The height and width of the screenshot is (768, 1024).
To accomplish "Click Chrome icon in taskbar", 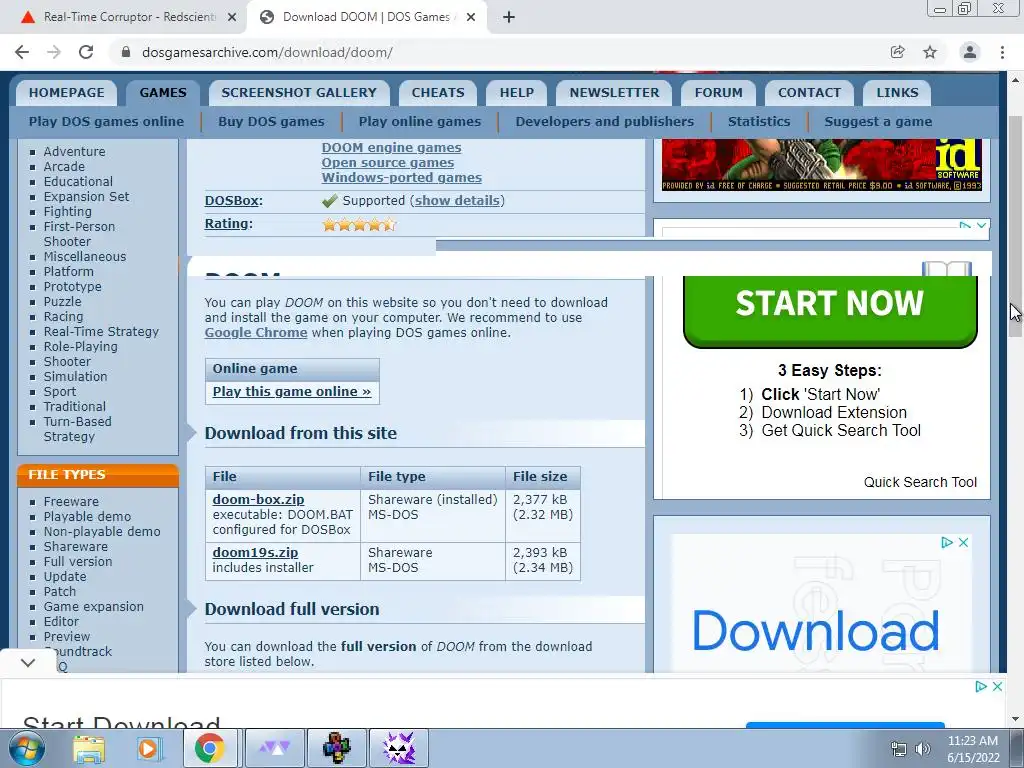I will [209, 748].
